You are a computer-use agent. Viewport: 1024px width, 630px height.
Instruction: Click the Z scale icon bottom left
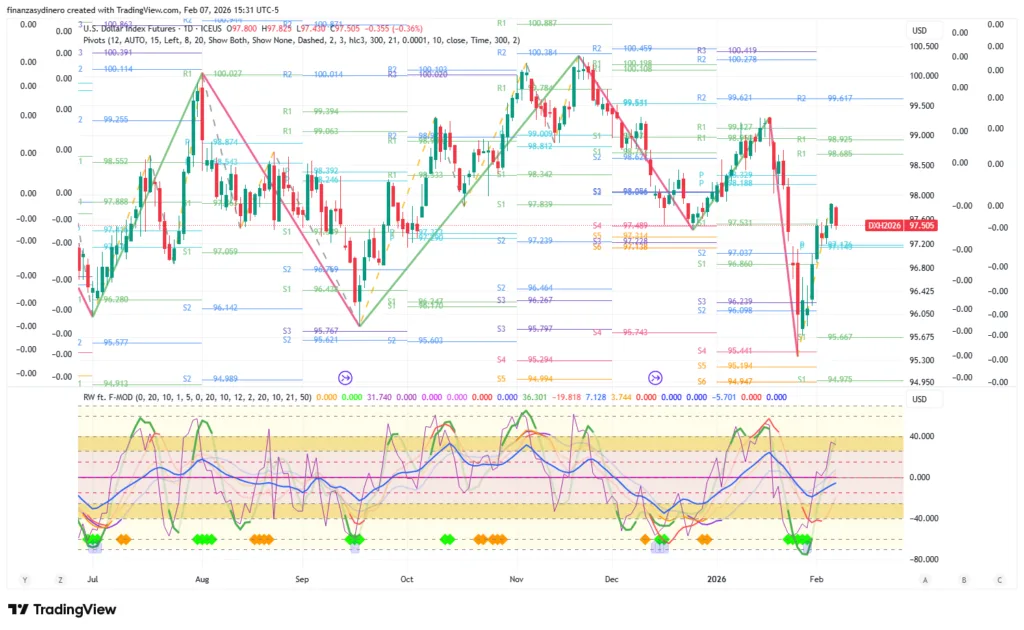(62, 579)
